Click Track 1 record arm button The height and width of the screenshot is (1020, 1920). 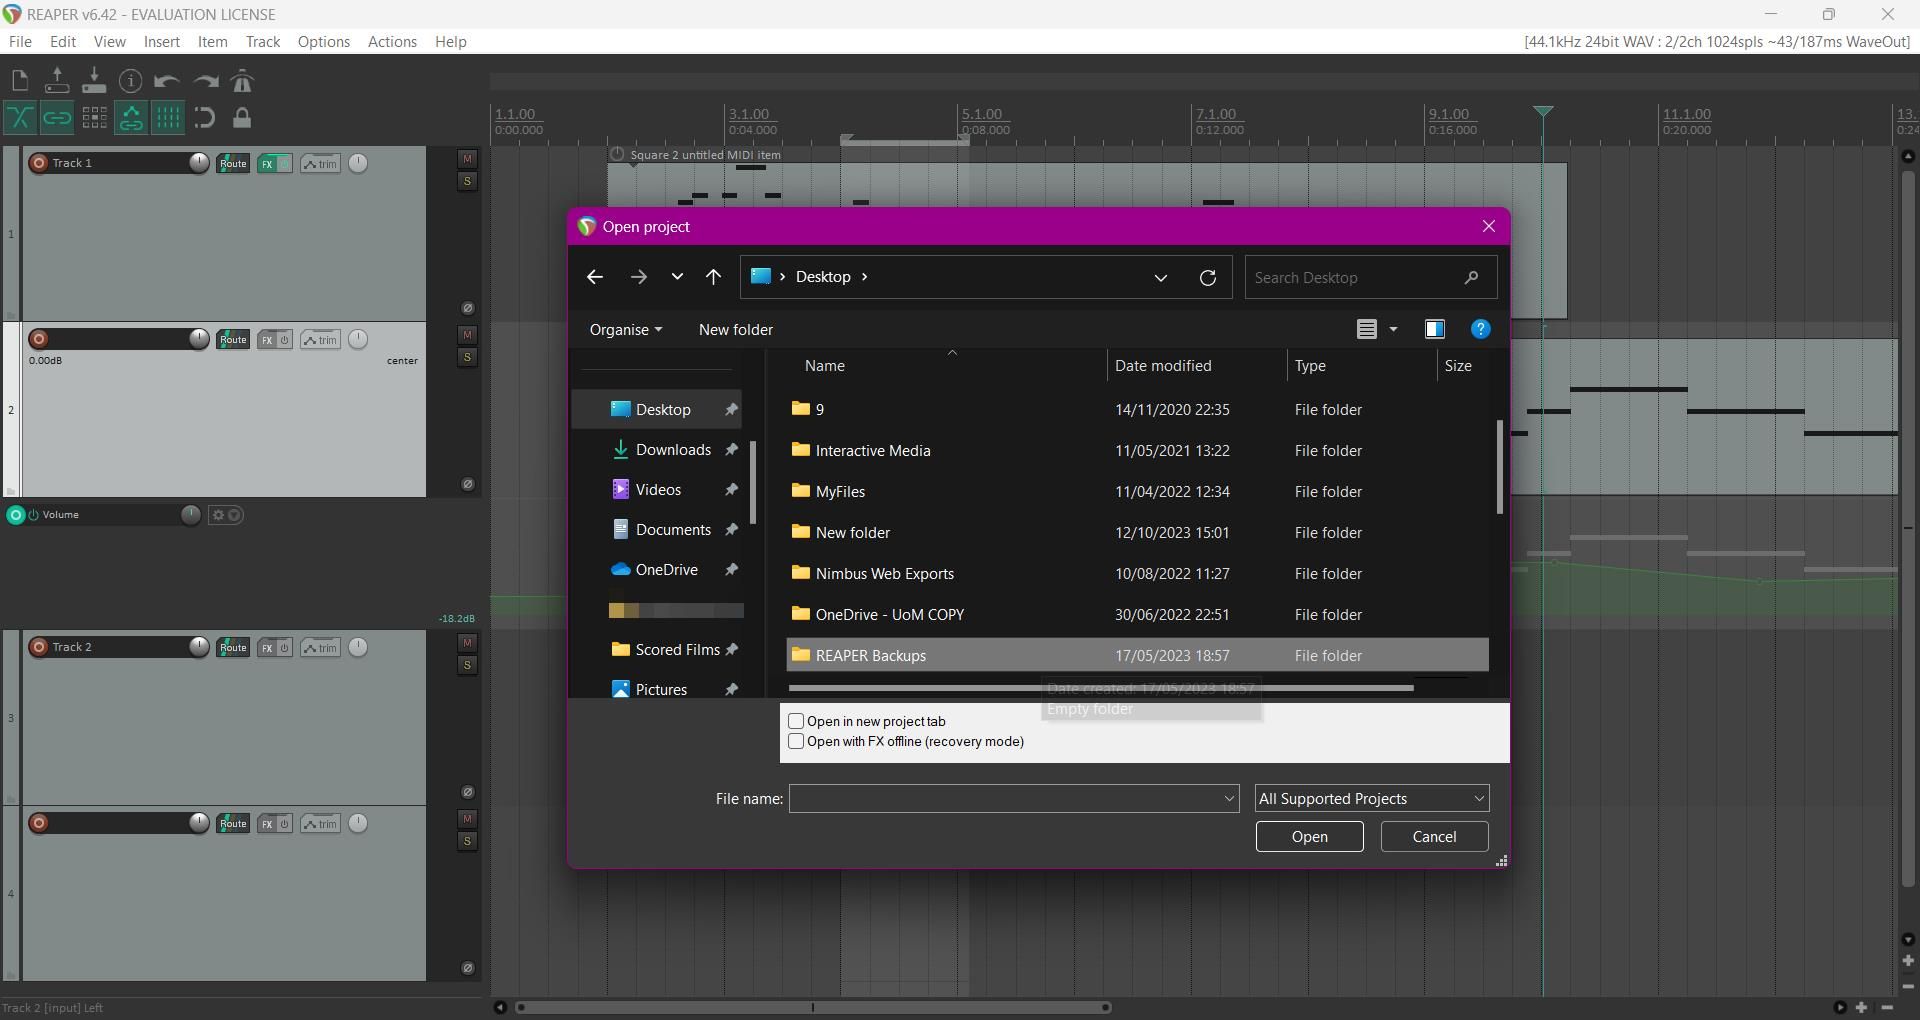coord(39,163)
